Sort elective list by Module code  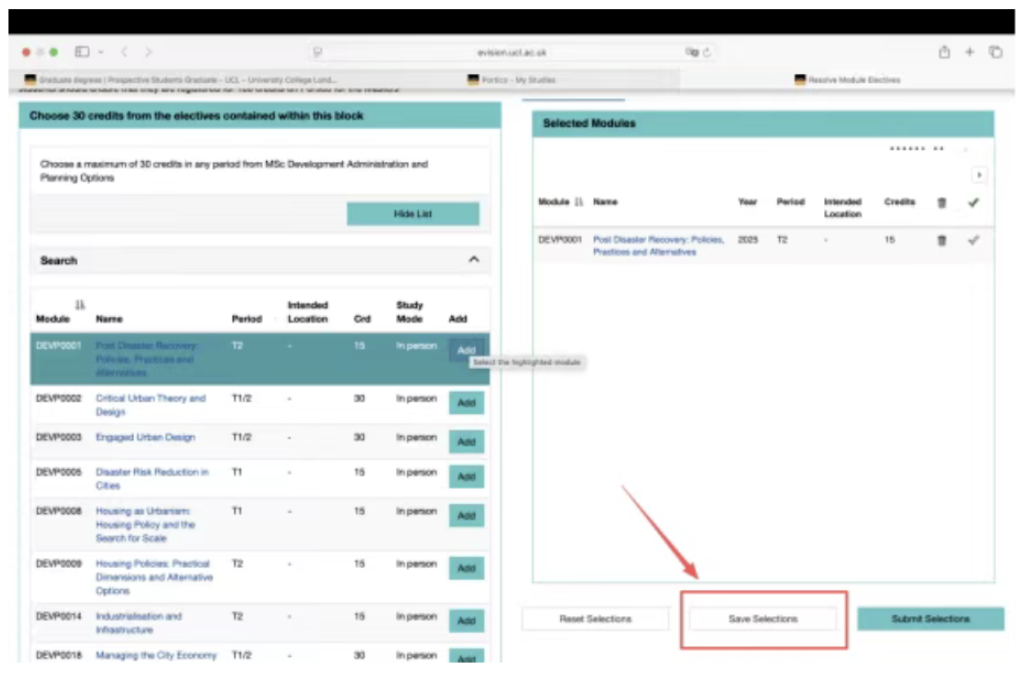[x=80, y=305]
